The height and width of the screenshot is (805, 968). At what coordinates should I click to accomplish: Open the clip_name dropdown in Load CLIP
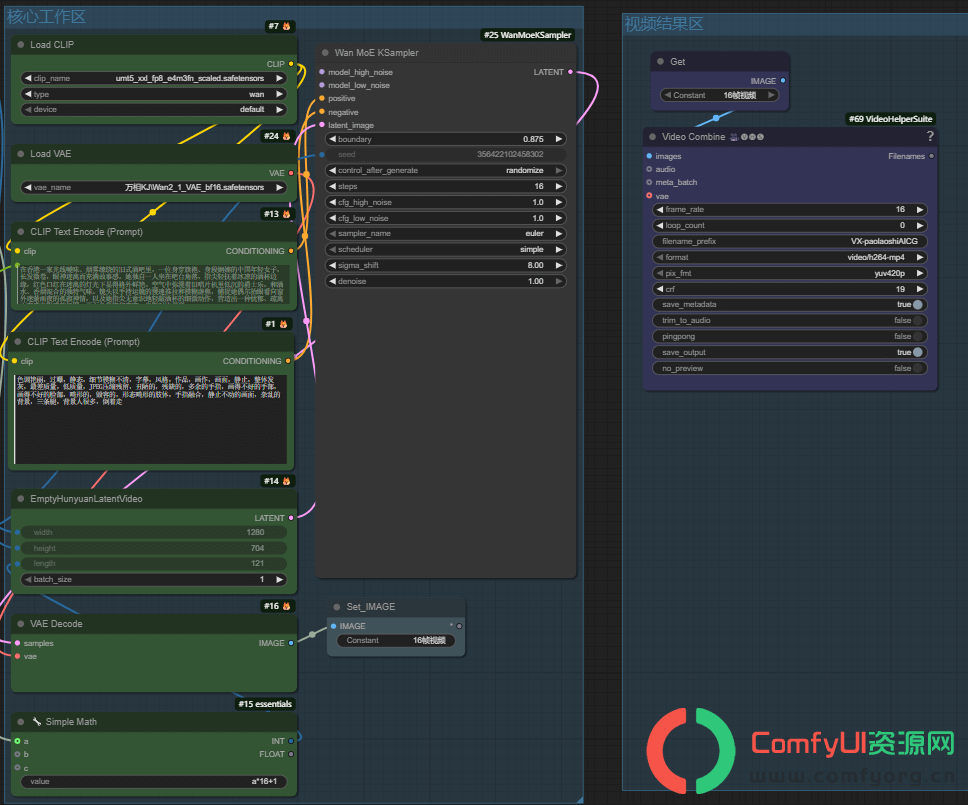(154, 78)
